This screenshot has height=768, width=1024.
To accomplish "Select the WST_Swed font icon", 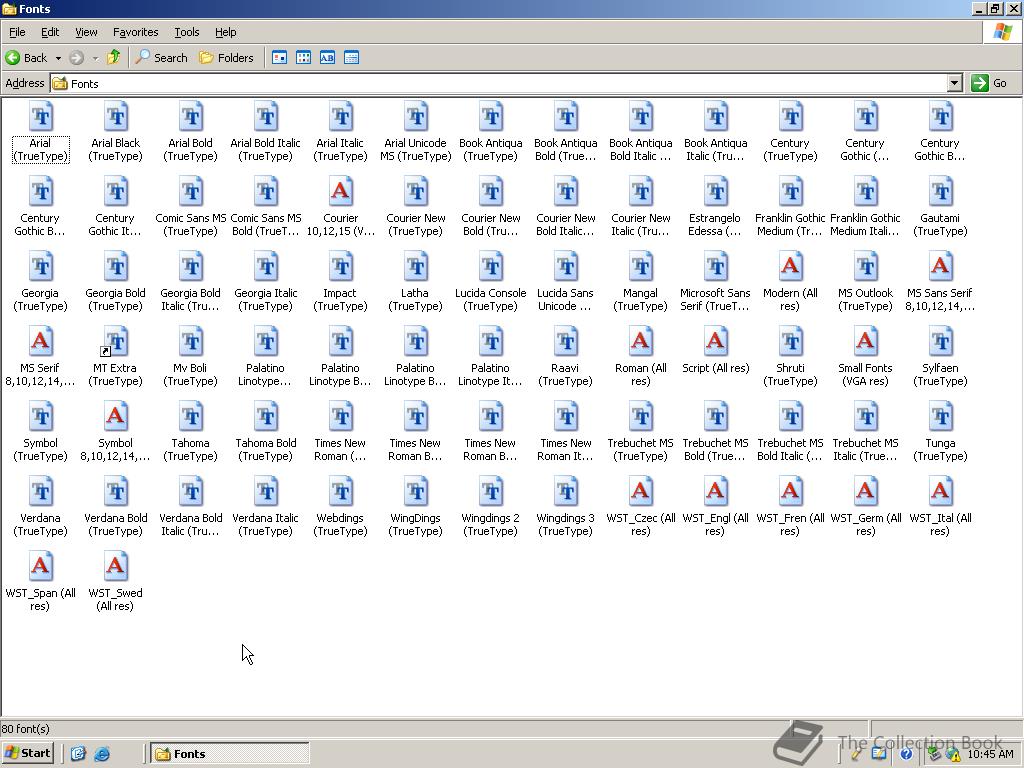I will [x=116, y=568].
